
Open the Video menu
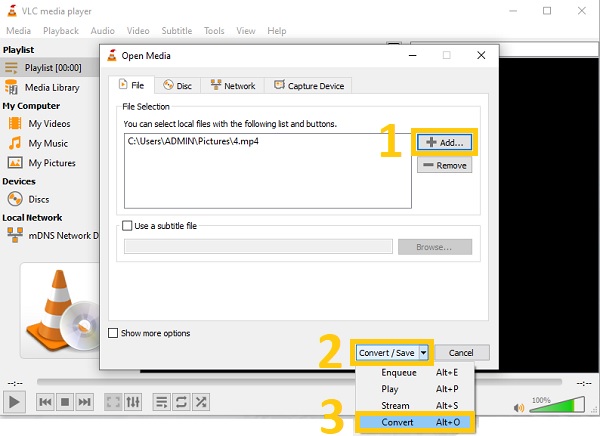[x=138, y=31]
